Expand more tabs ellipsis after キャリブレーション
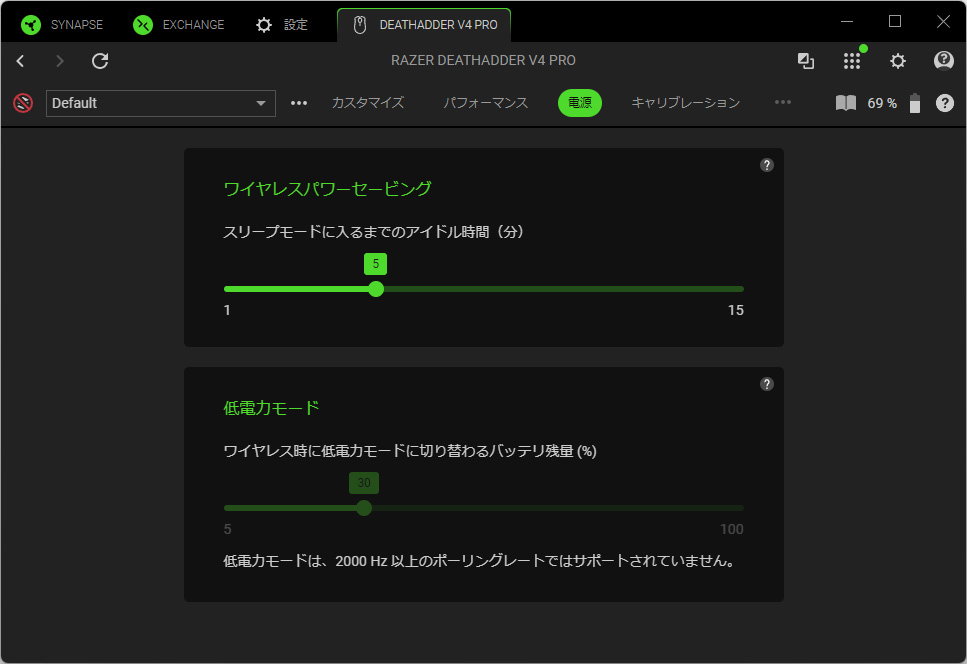Screen dimensions: 967x664 (x=783, y=102)
